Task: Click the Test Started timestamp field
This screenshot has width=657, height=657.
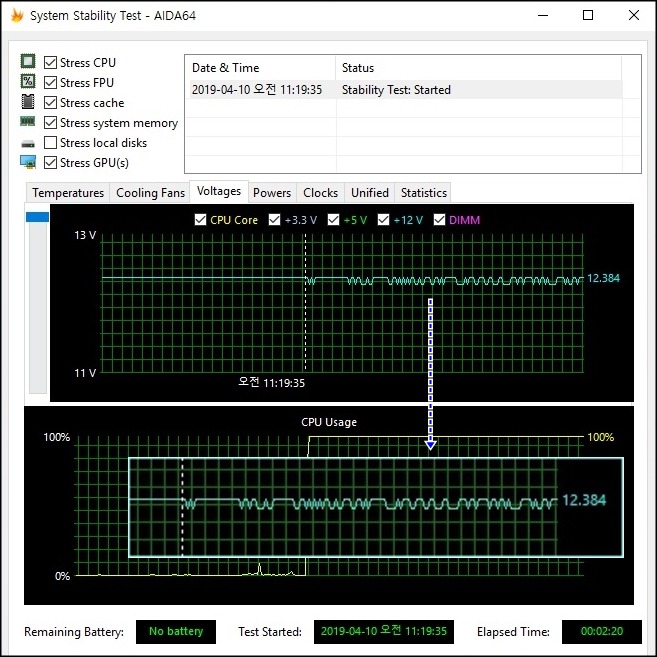Action: point(383,631)
